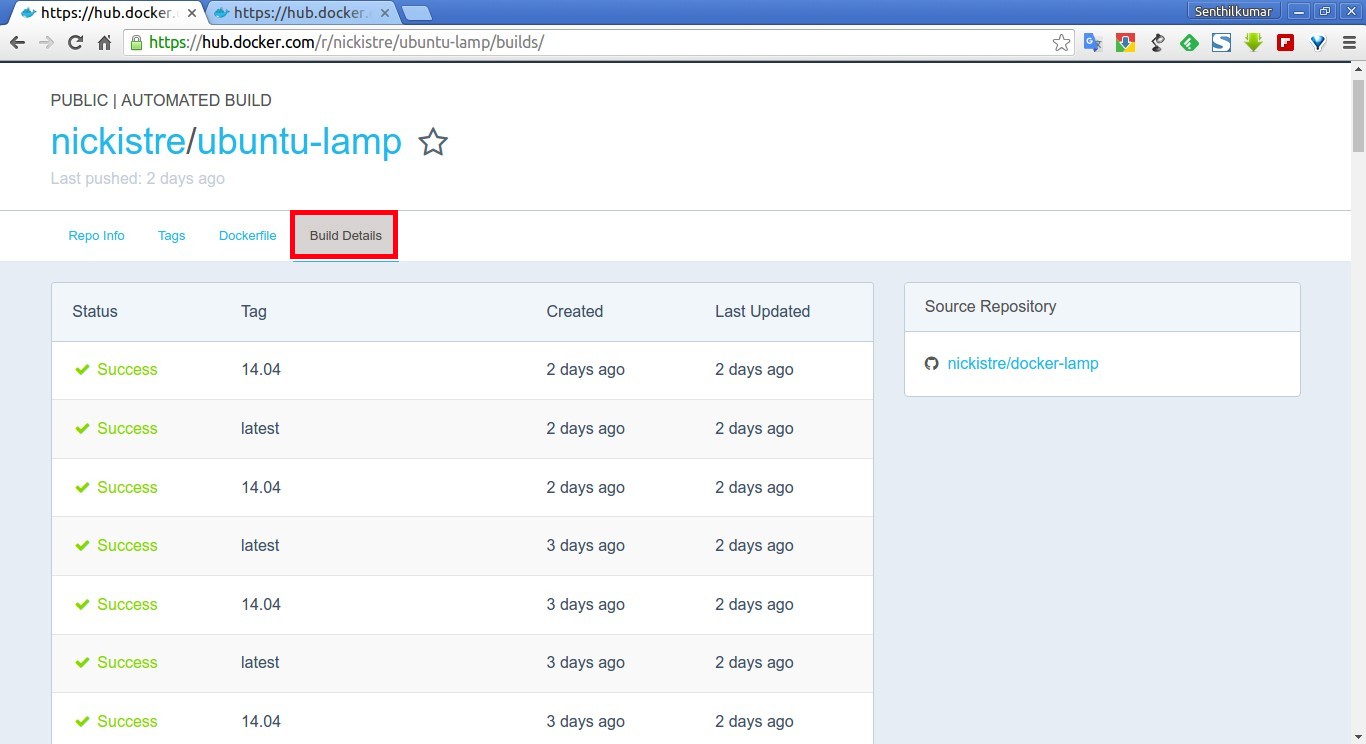
Task: Open the nickistre user profile link
Action: click(x=118, y=142)
